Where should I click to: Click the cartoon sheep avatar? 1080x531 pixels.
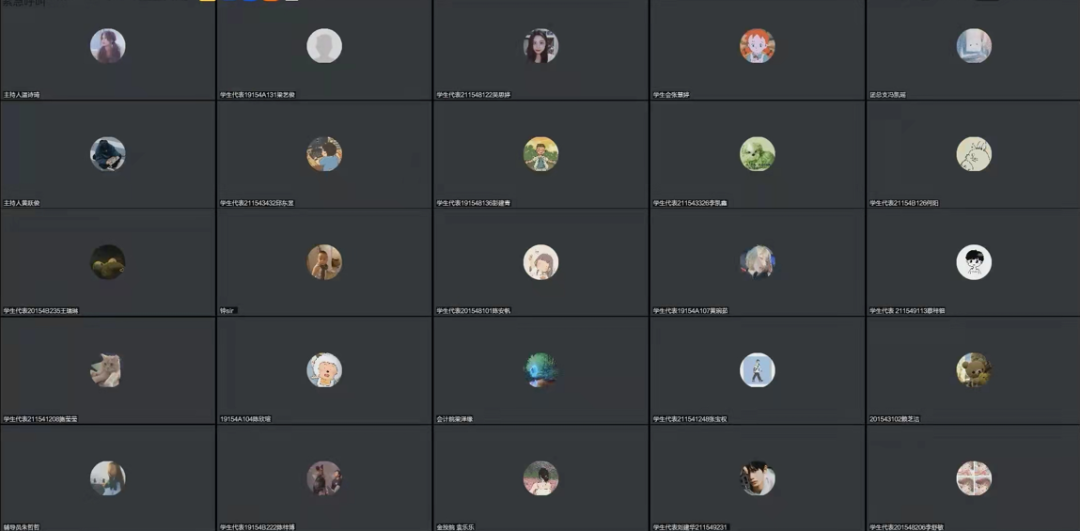tap(324, 370)
